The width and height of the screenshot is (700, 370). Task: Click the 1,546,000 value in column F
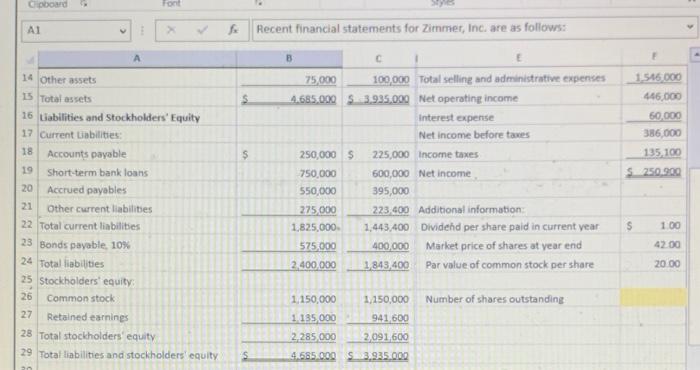[x=658, y=77]
